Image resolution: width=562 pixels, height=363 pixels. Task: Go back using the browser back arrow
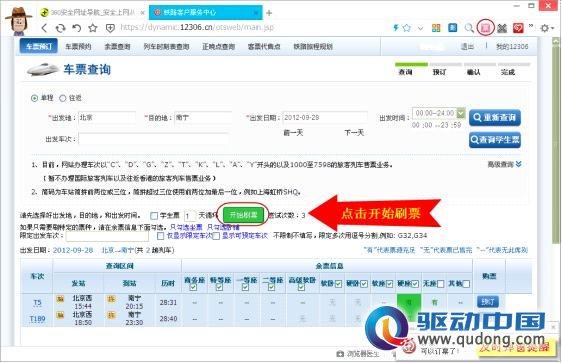(44, 28)
